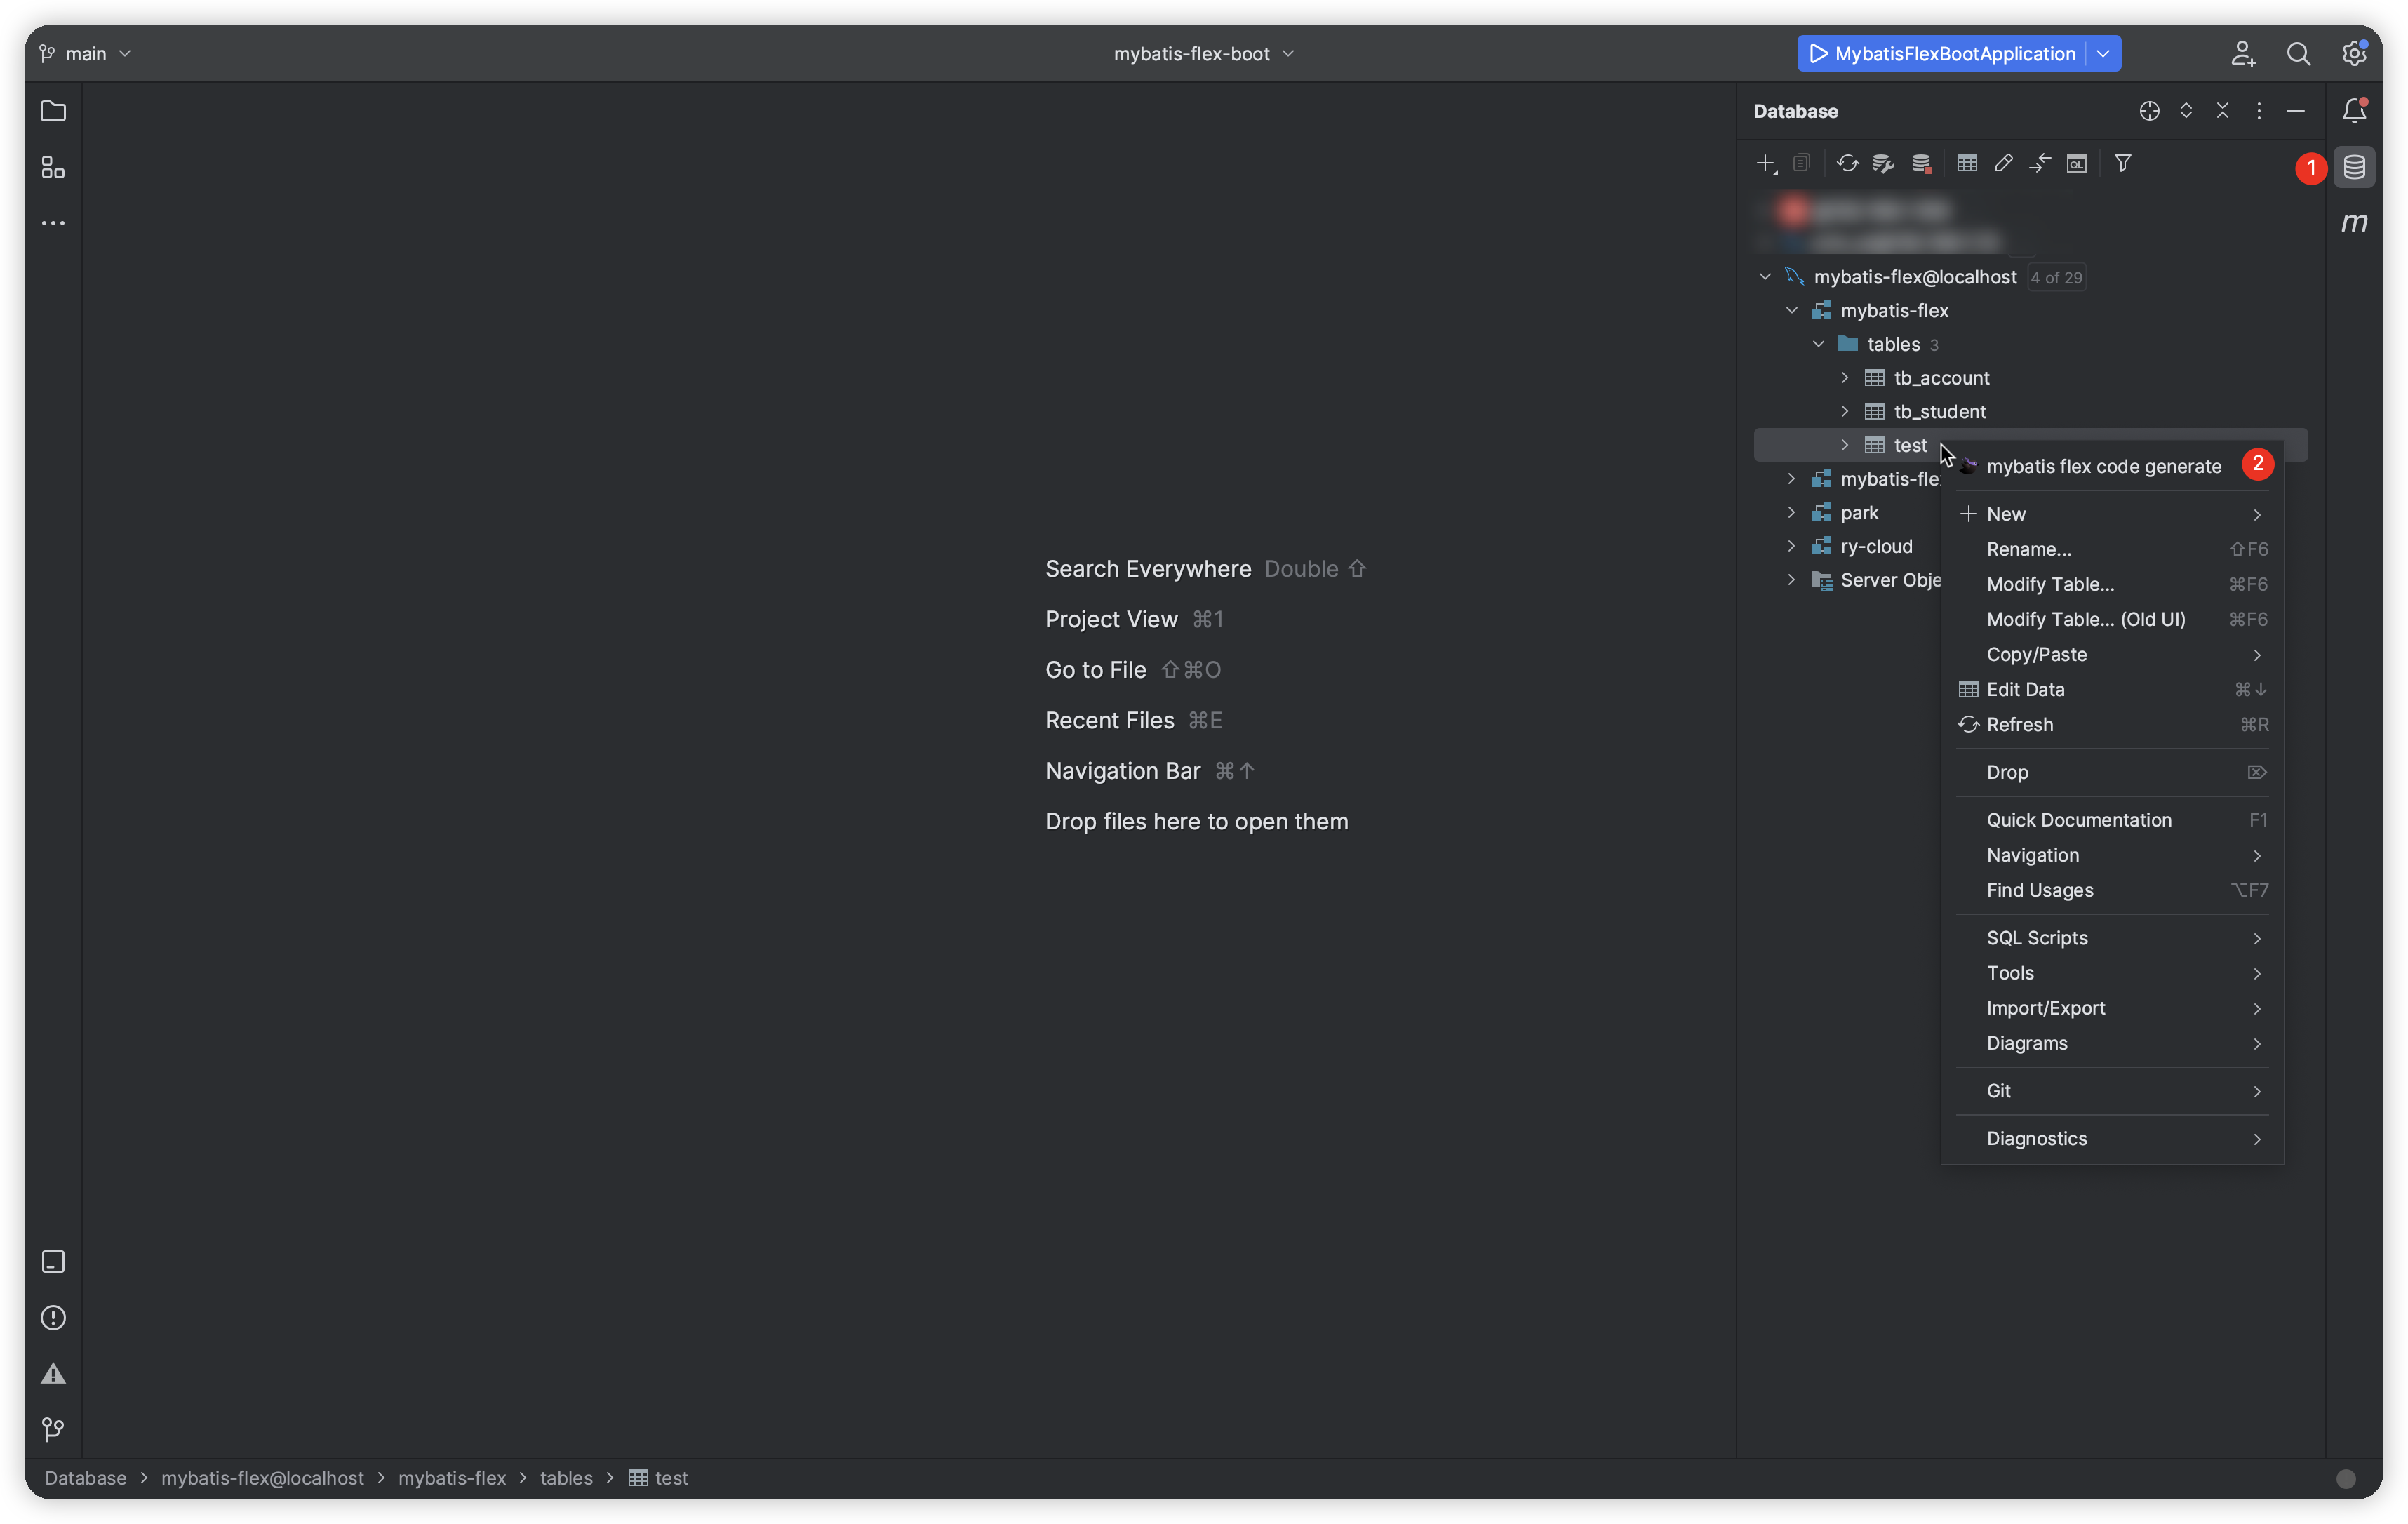The image size is (2408, 1524).
Task: Choose Edit Data from context menu
Action: point(2112,689)
